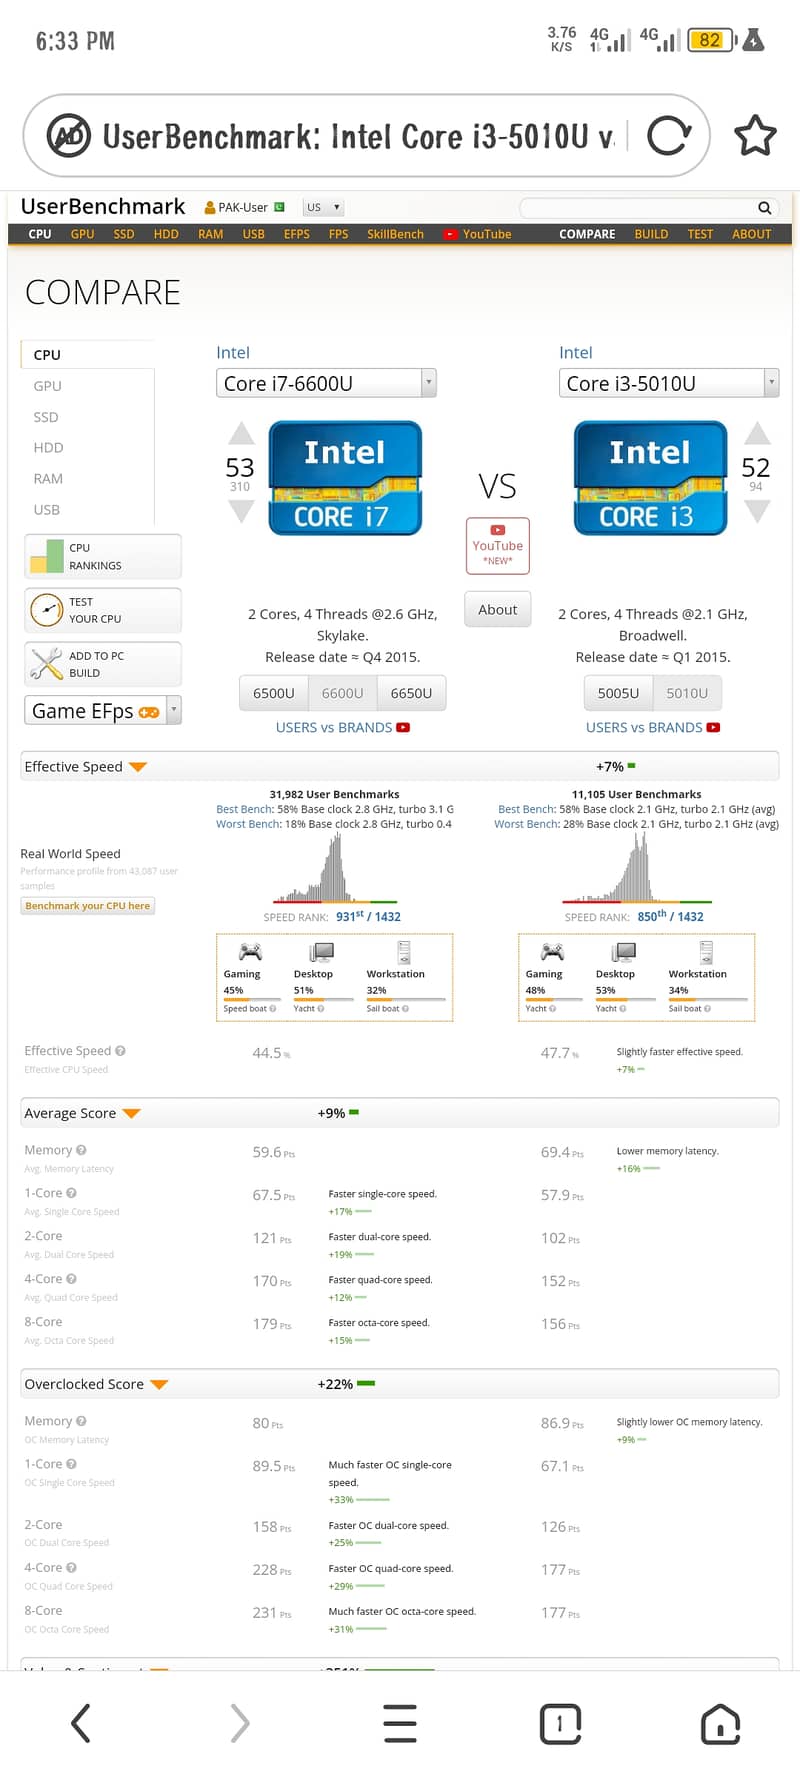Screen dimensions: 800x1777
Task: Click the up arrow above score 53
Action: point(241,433)
